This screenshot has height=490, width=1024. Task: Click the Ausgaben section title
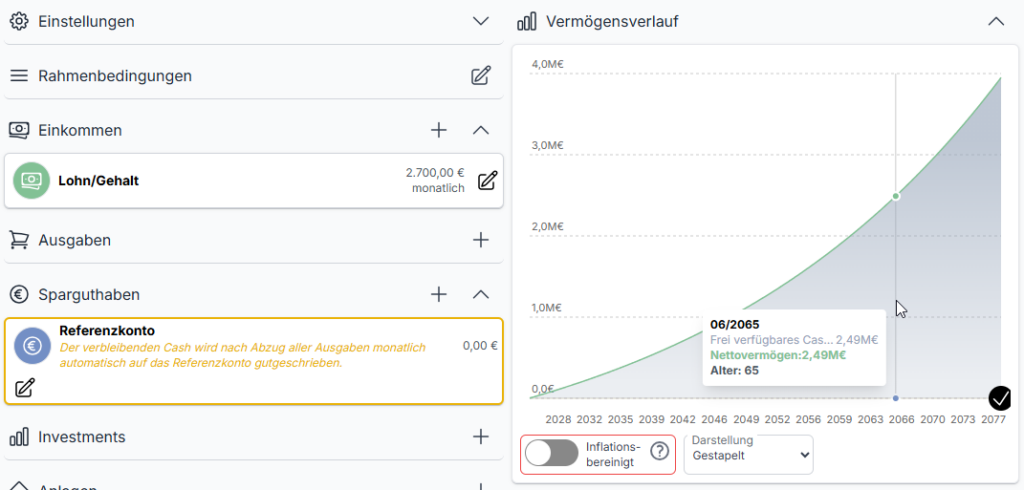tap(74, 240)
